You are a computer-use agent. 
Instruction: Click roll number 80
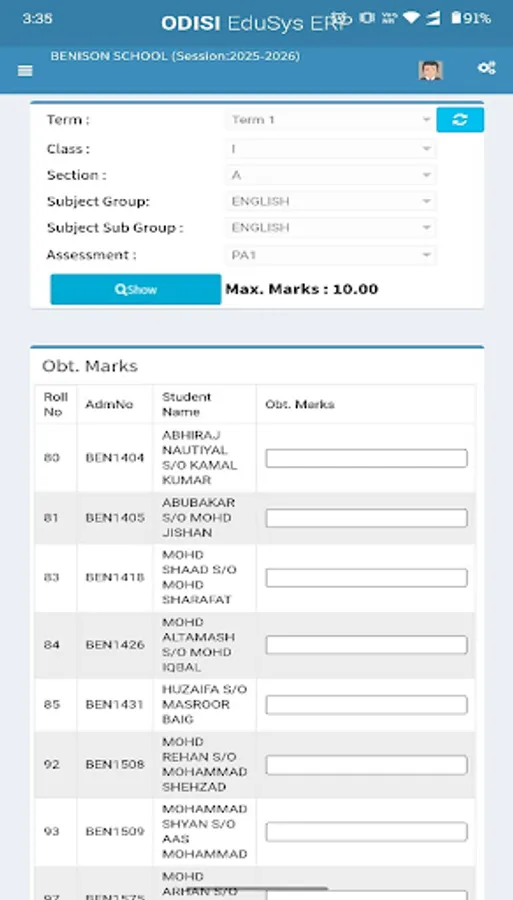(52, 458)
